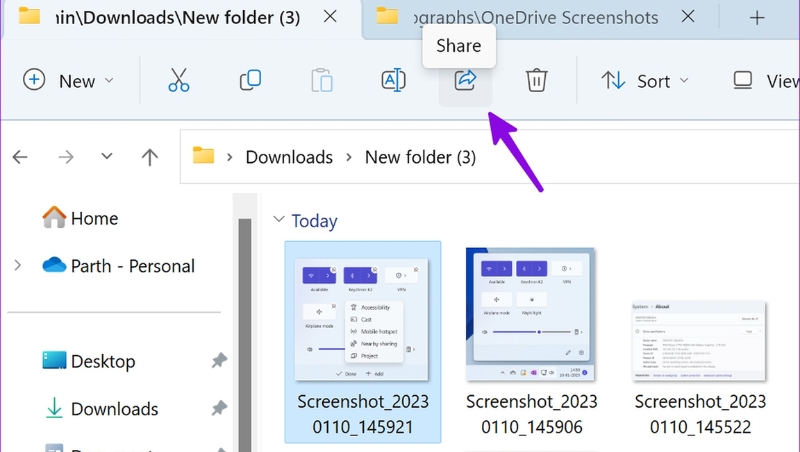Open Downloads in the sidebar
This screenshot has width=800, height=452.
pos(102,409)
